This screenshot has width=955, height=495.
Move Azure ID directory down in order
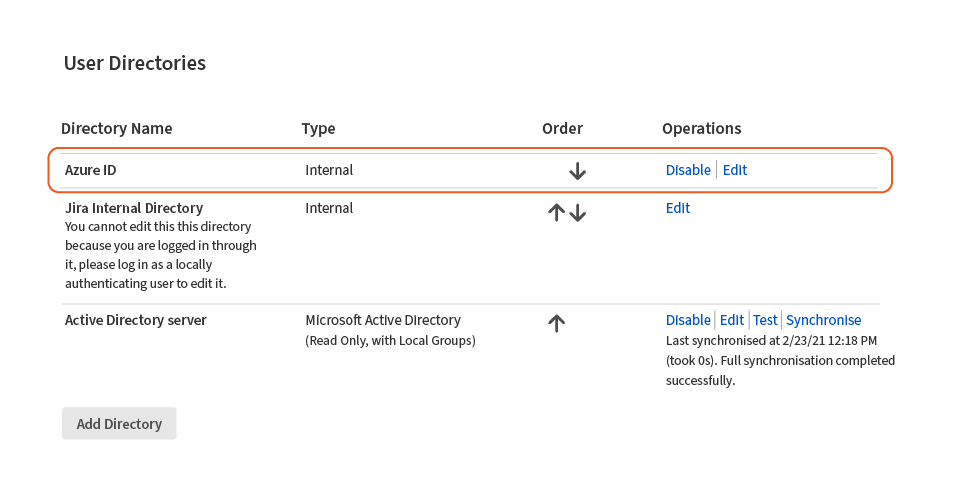[577, 171]
